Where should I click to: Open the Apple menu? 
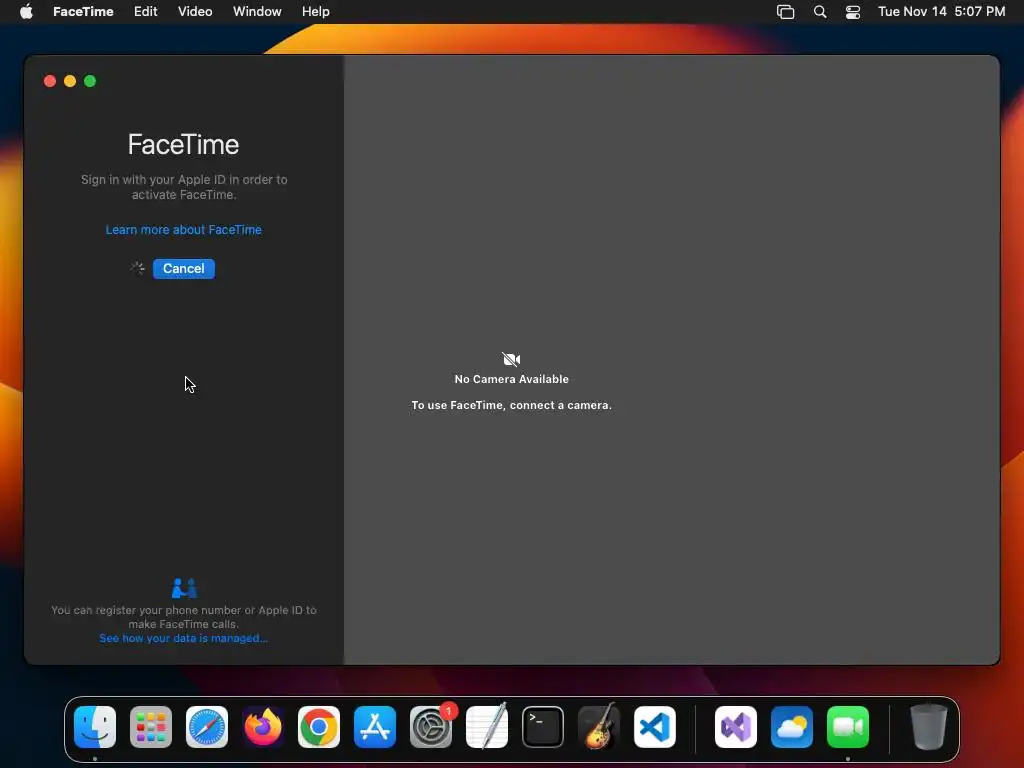[26, 11]
